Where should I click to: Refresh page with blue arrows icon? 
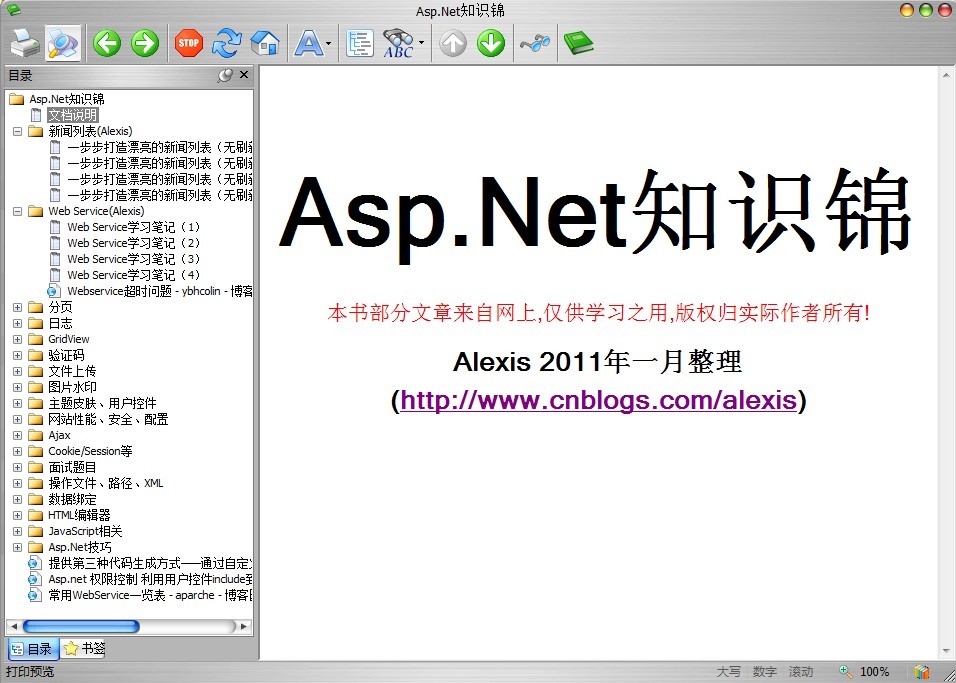(x=227, y=43)
